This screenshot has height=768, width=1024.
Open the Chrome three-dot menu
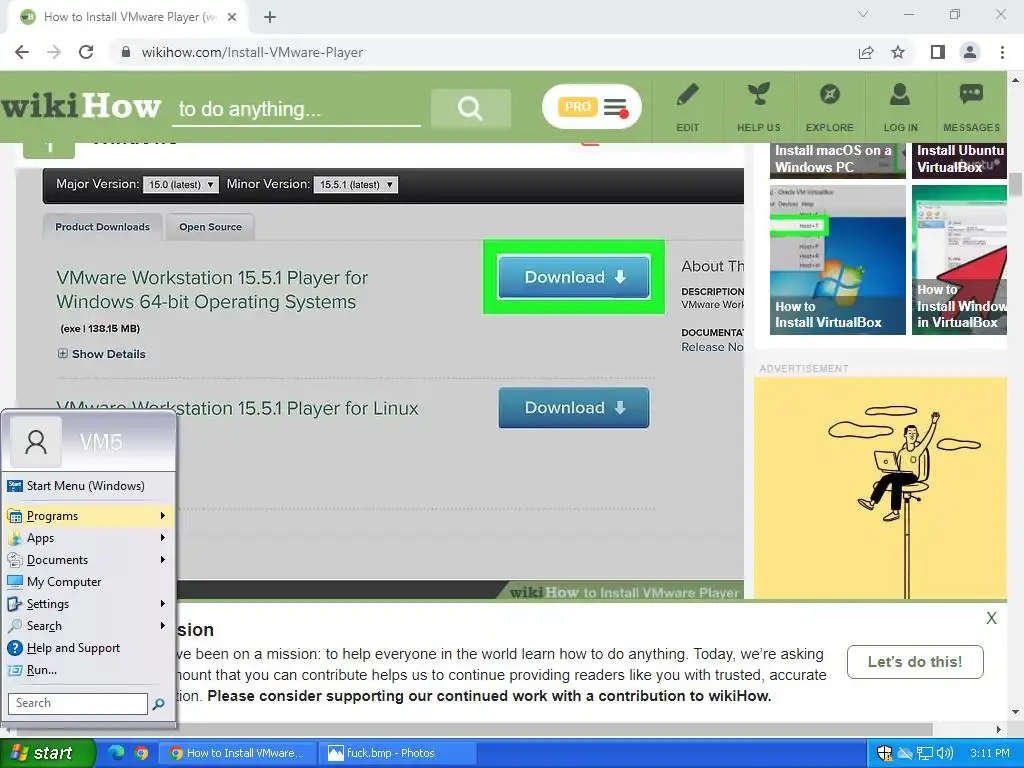(1002, 52)
